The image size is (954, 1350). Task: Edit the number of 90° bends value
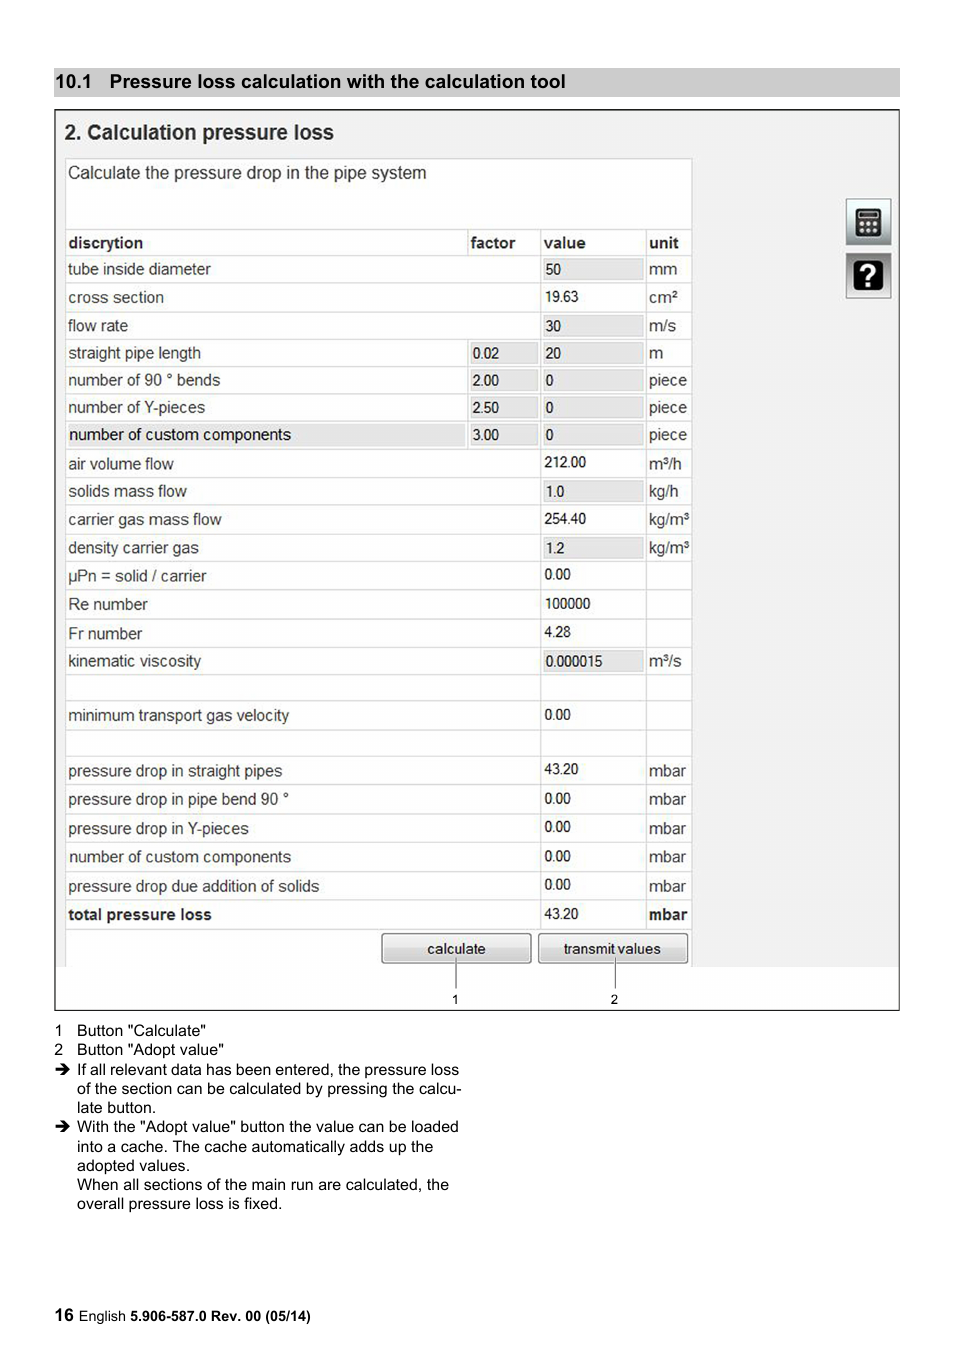(592, 380)
